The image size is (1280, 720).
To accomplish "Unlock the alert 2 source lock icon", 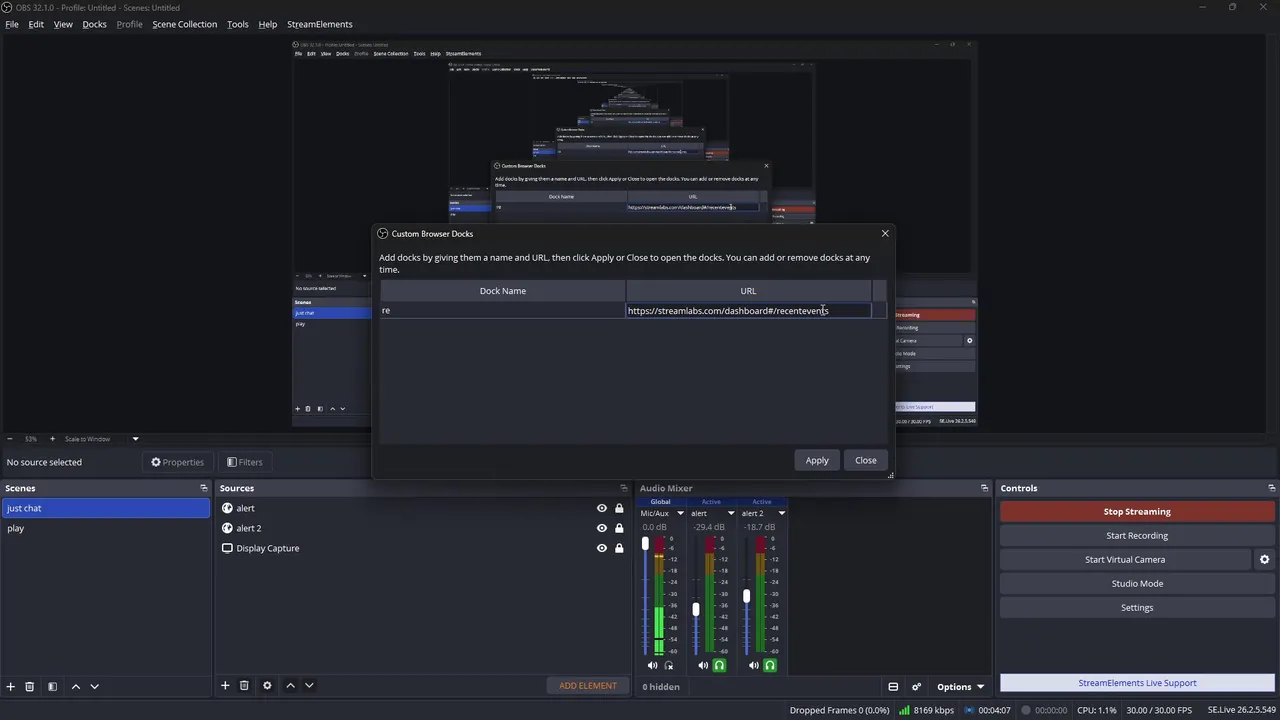I will tap(619, 528).
